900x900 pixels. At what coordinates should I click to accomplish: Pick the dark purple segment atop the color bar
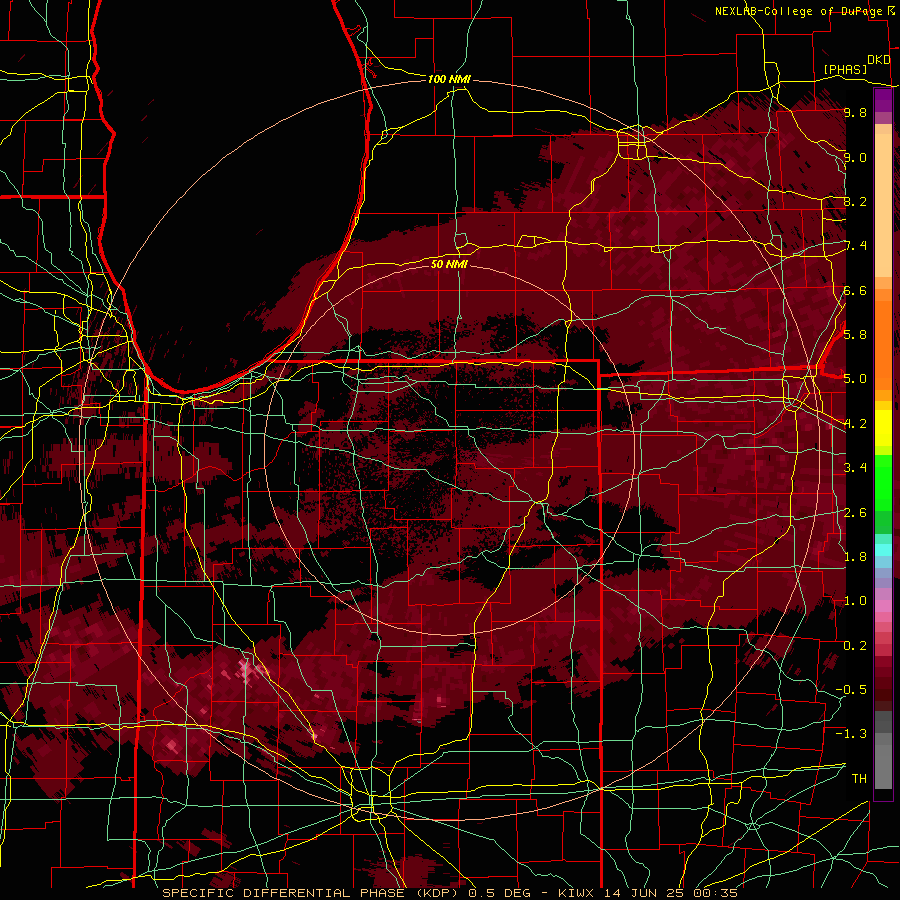[x=883, y=100]
